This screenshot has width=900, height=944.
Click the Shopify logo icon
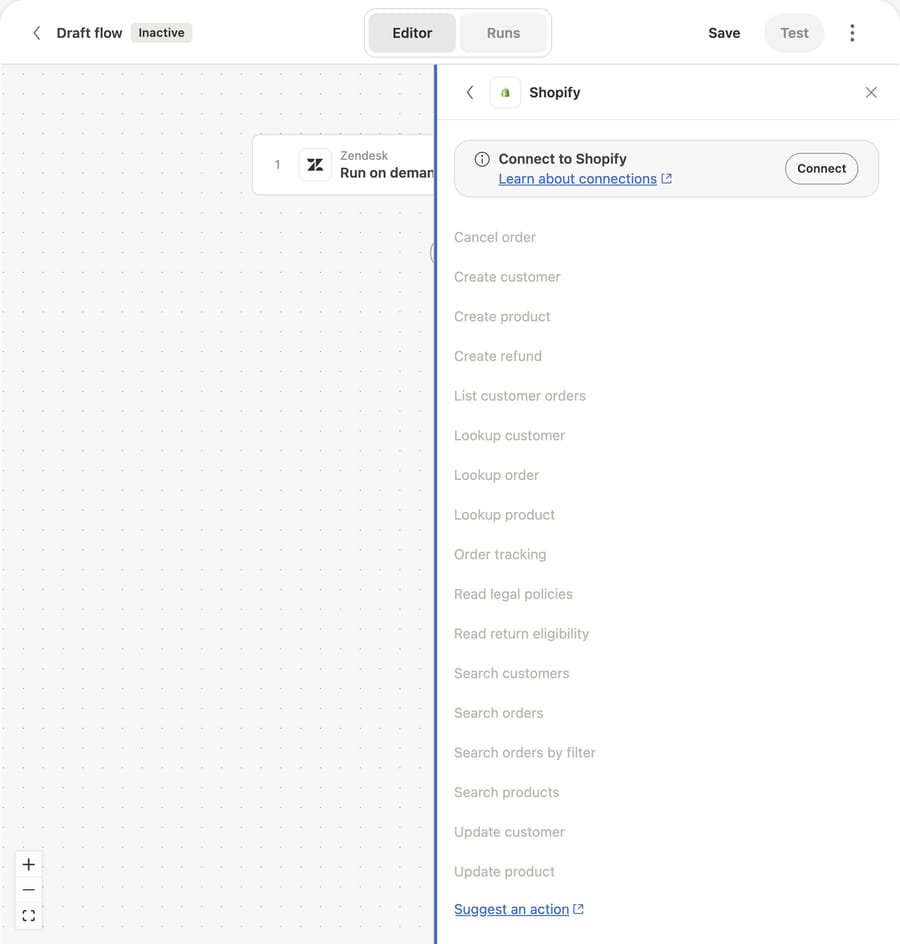coord(505,93)
